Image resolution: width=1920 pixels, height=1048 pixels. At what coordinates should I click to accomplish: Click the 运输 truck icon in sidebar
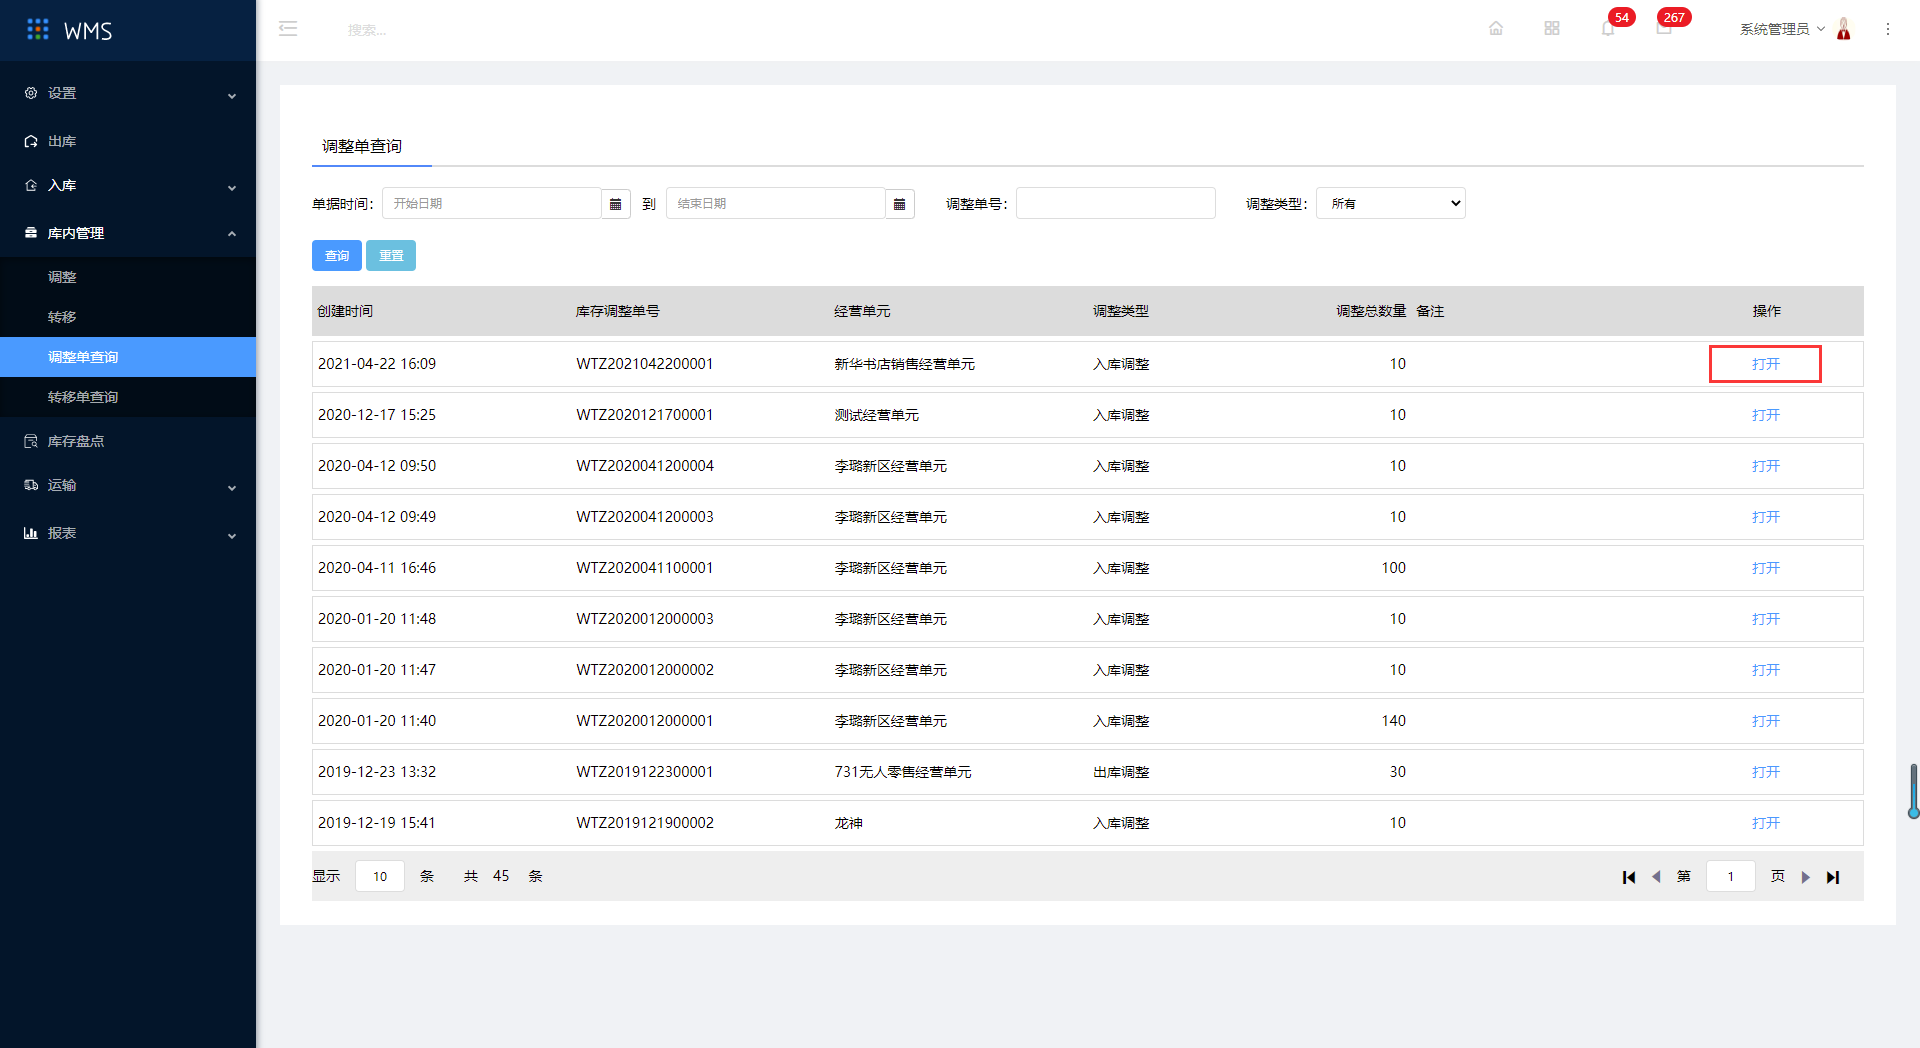31,485
